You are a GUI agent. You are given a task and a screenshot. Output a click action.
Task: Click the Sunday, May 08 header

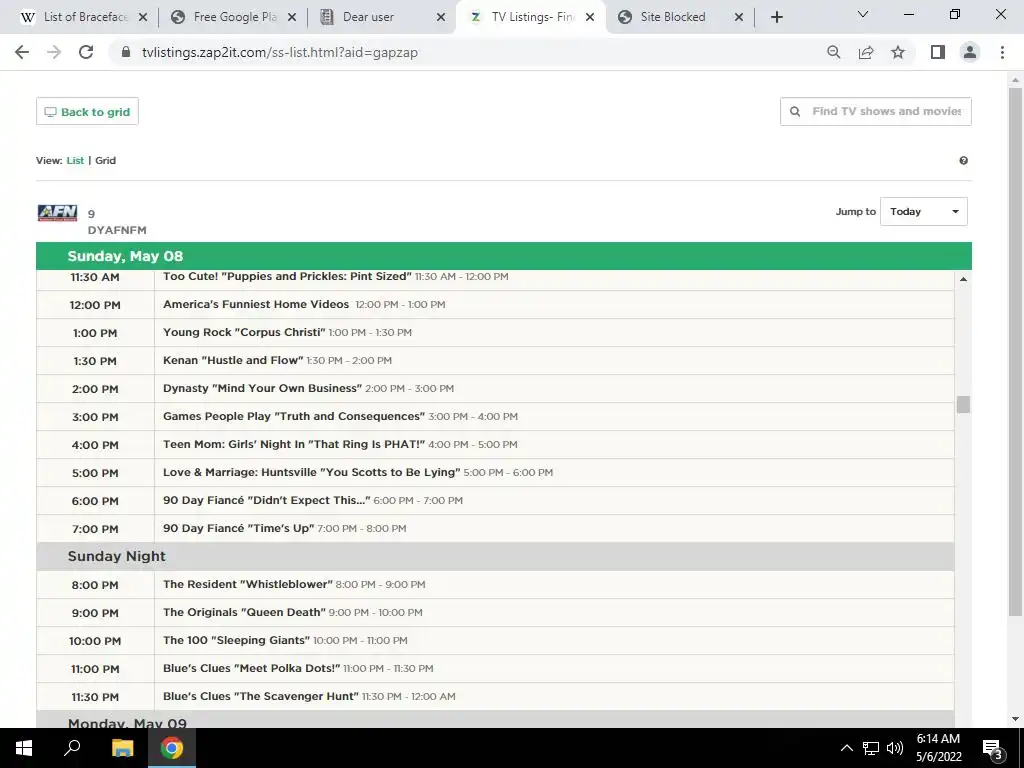tap(504, 256)
